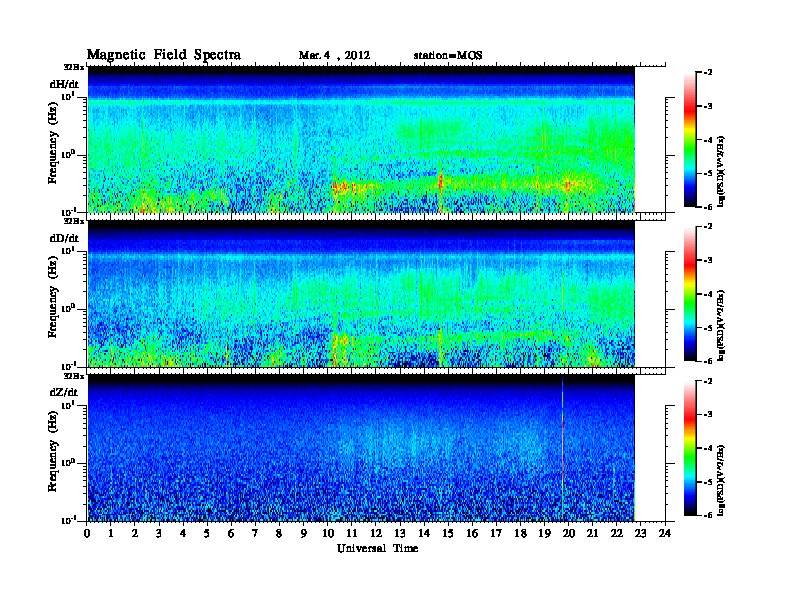This screenshot has height=612, width=792.
Task: Click the dH/dt spectrogram plot area
Action: pos(361,139)
